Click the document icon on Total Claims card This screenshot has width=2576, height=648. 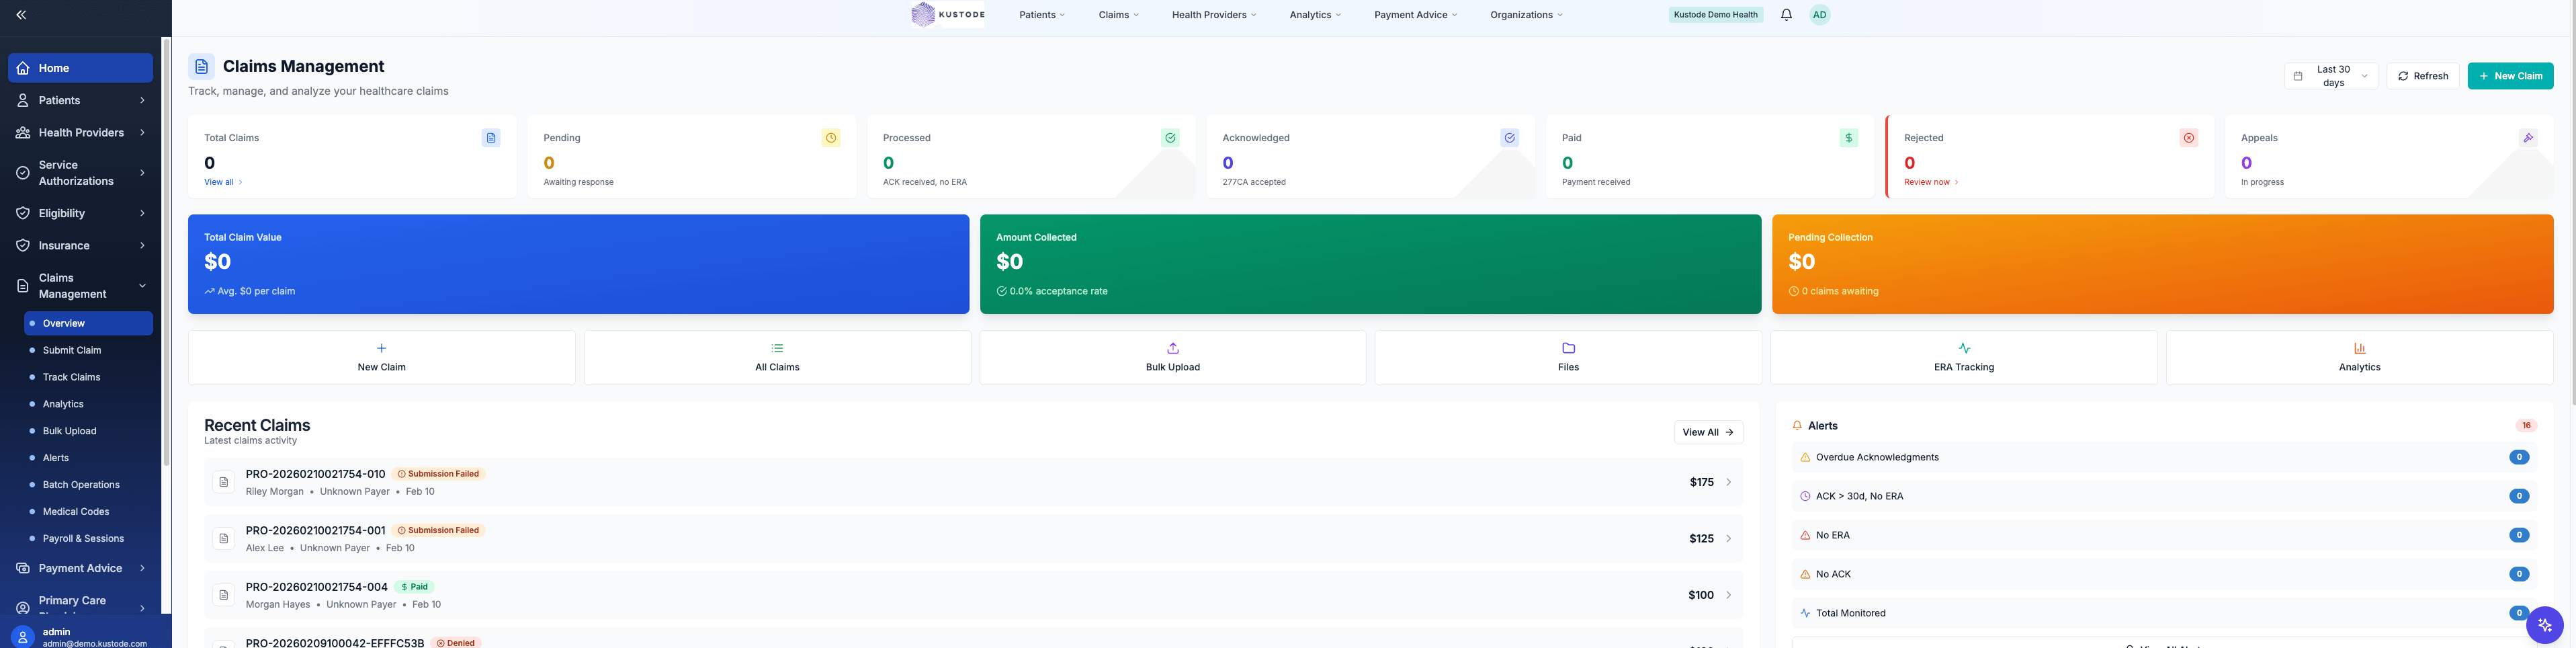491,137
